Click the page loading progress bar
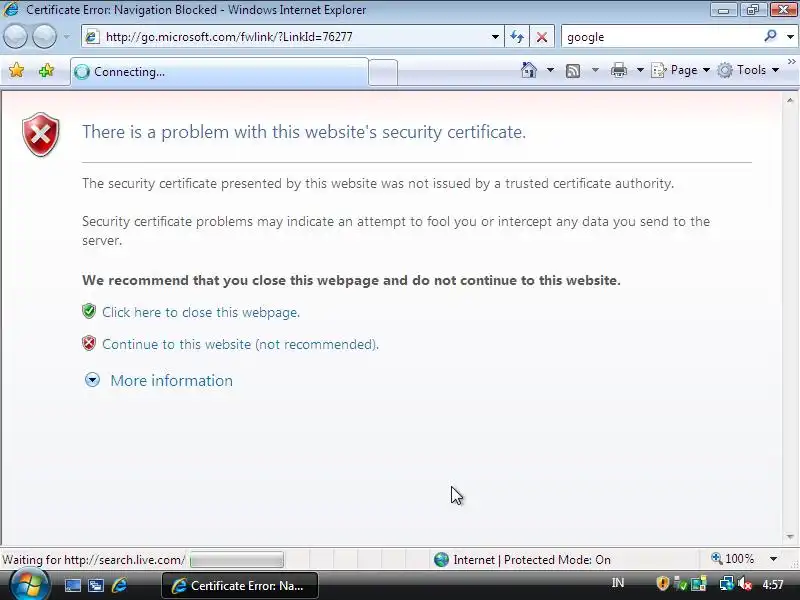 tap(237, 560)
